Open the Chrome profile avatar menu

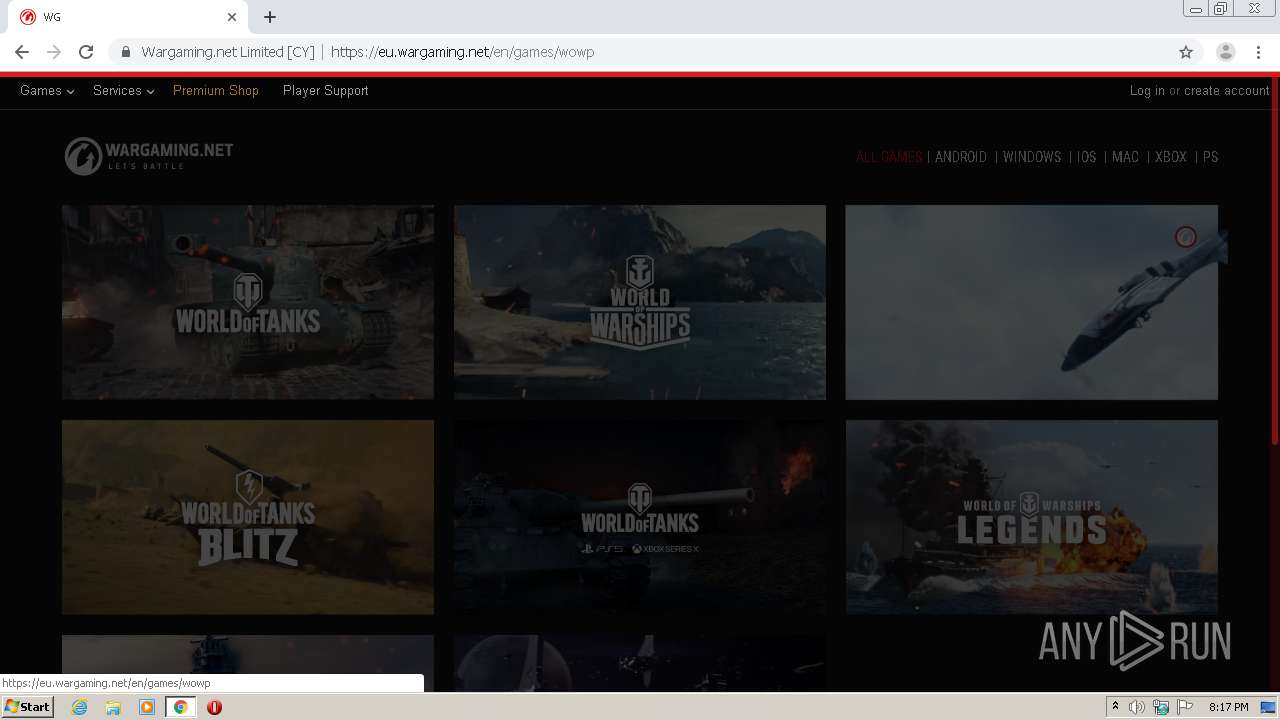[1225, 52]
